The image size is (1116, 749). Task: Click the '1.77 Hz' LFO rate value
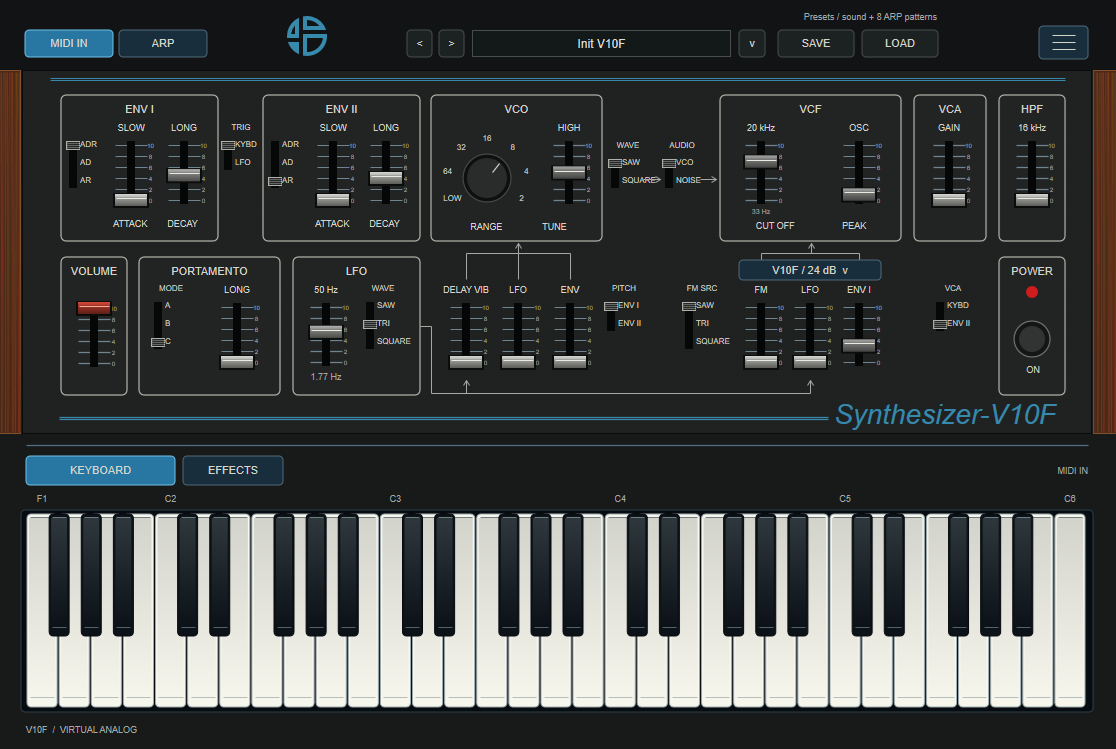click(x=326, y=377)
